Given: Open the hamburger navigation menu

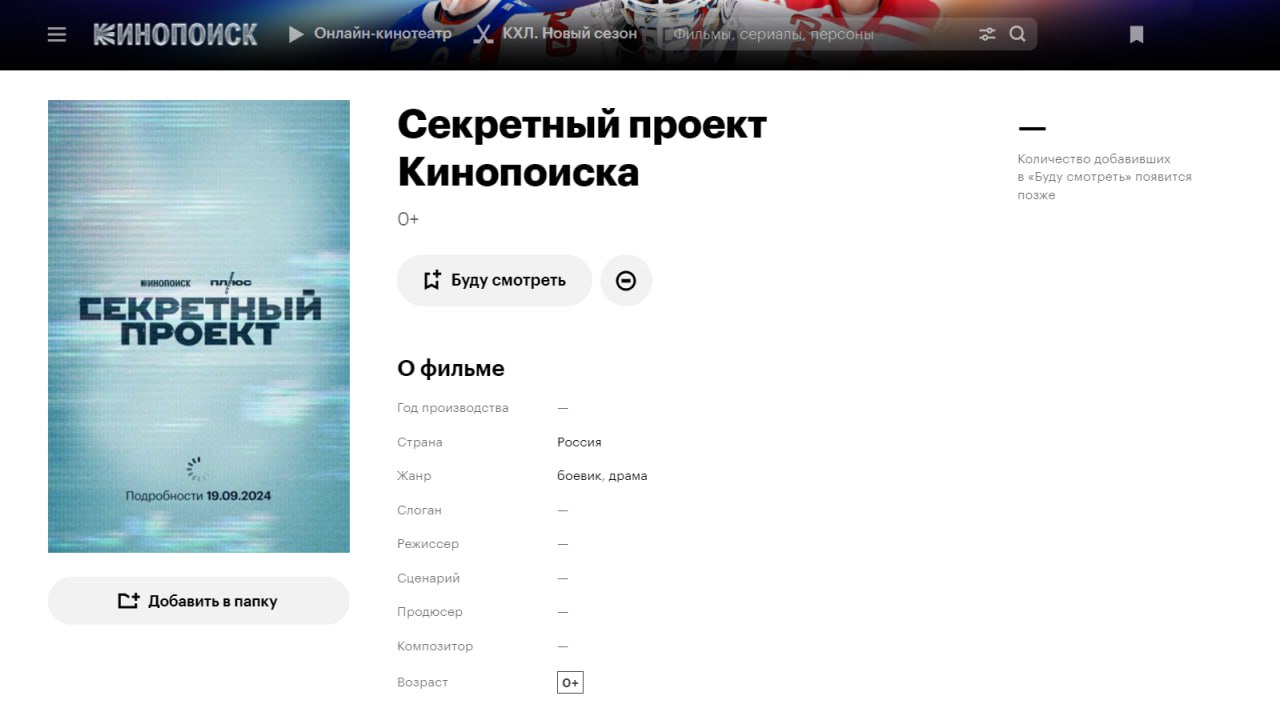Looking at the screenshot, I should tap(57, 34).
